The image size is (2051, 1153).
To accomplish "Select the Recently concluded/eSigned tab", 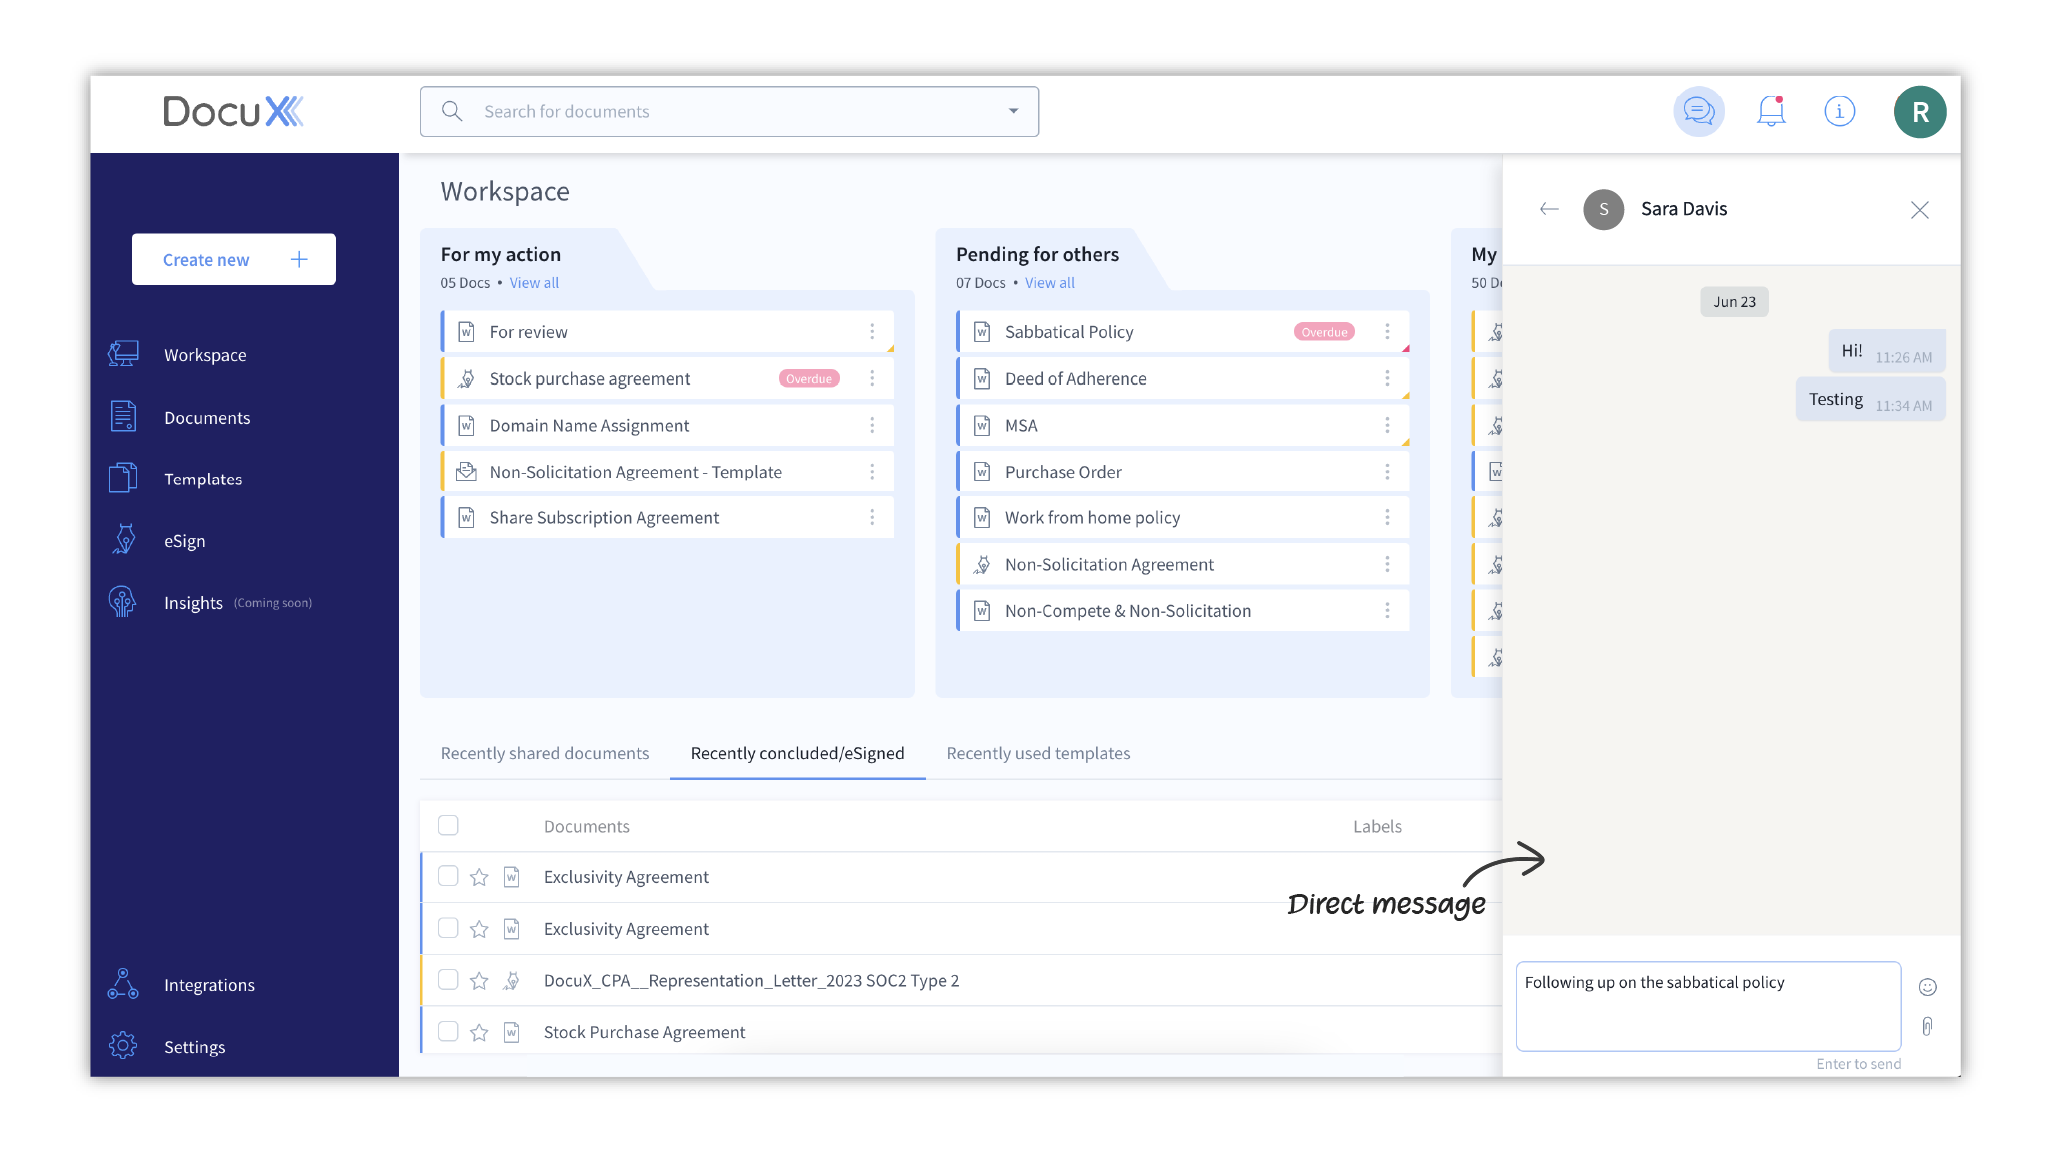I will click(796, 752).
